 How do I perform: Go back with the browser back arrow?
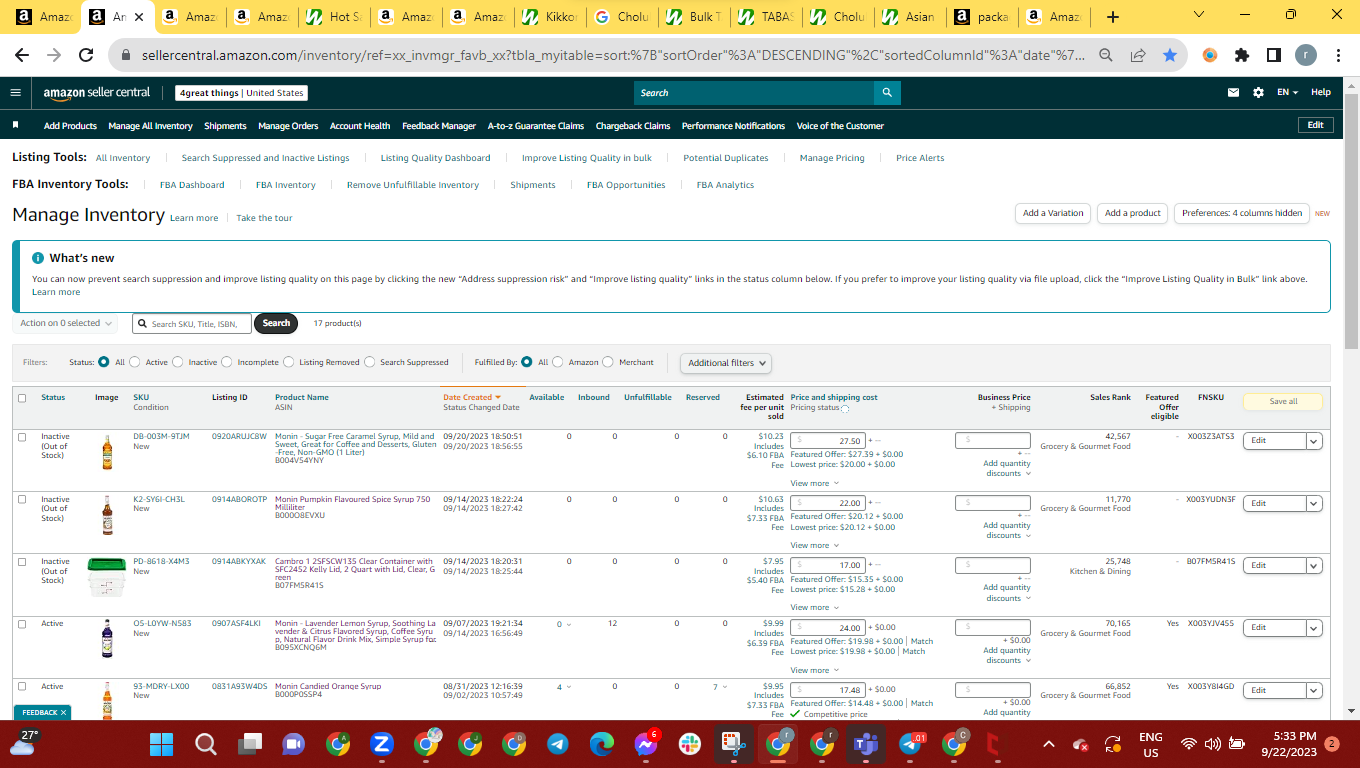tap(22, 55)
